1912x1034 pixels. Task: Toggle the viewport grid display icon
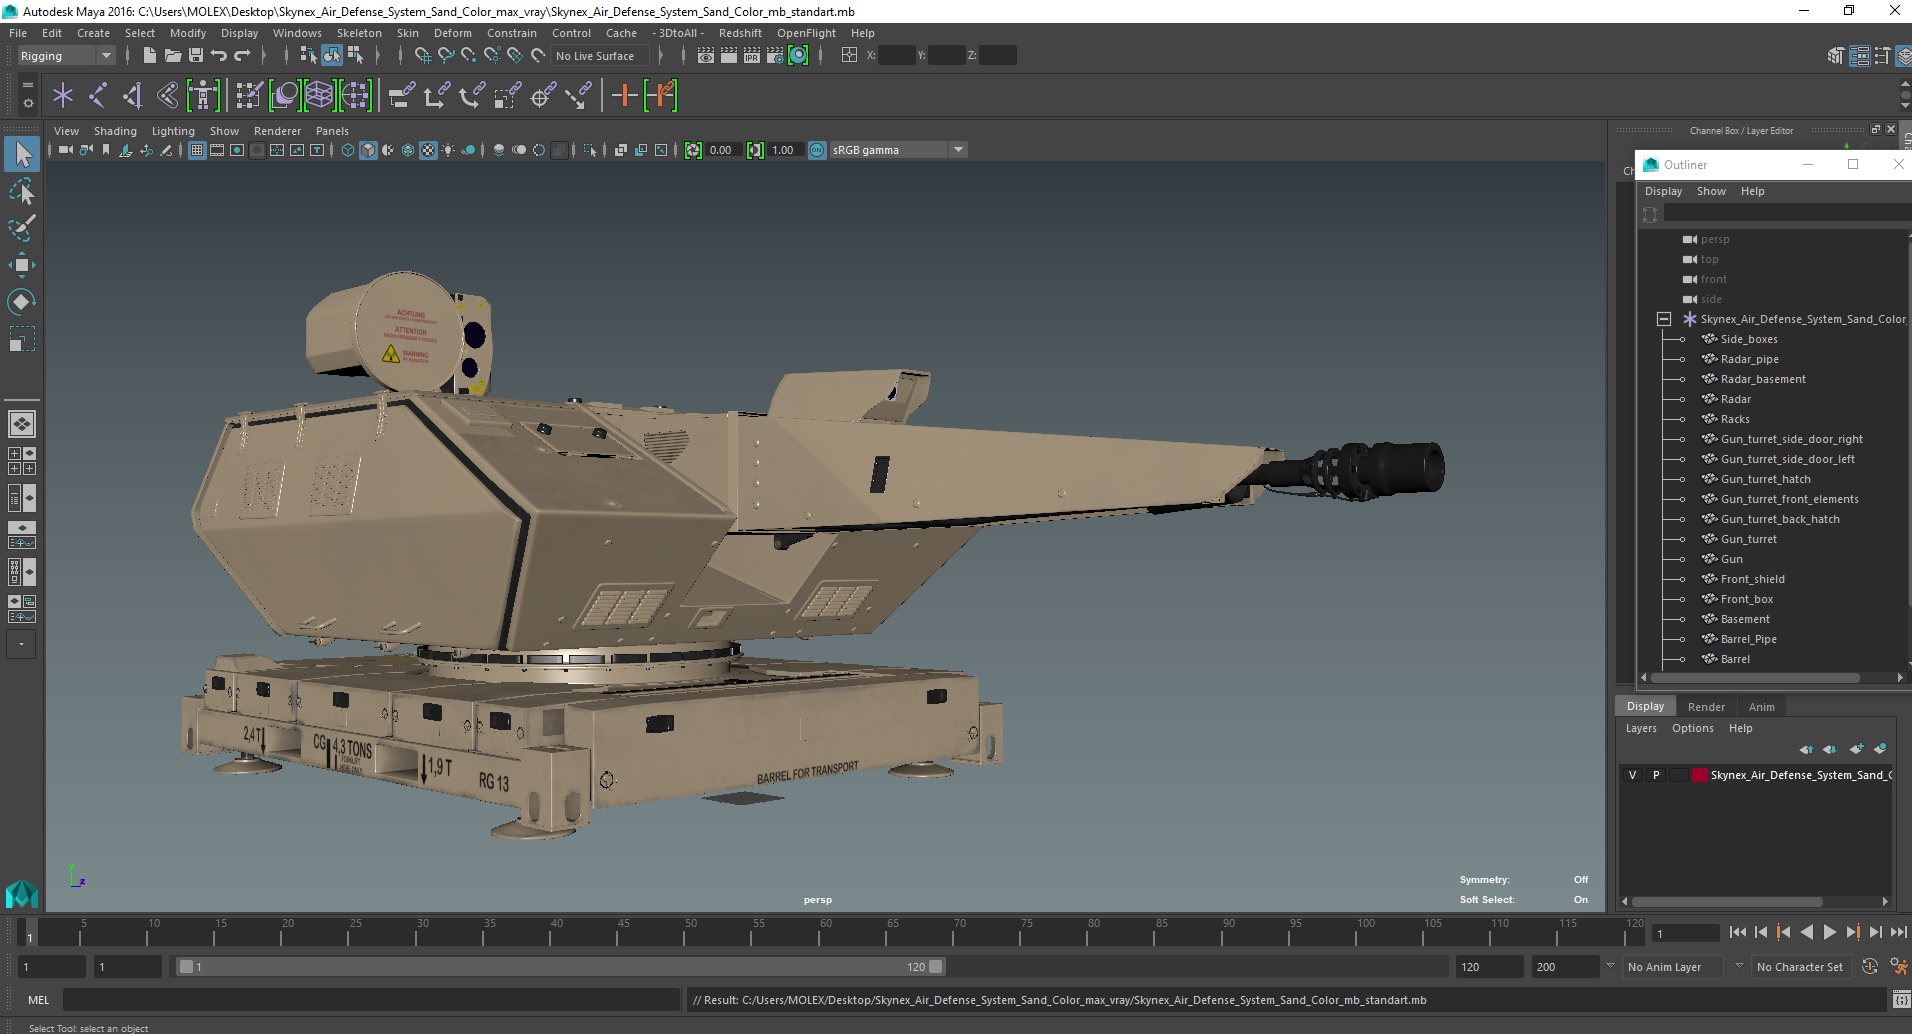click(197, 150)
